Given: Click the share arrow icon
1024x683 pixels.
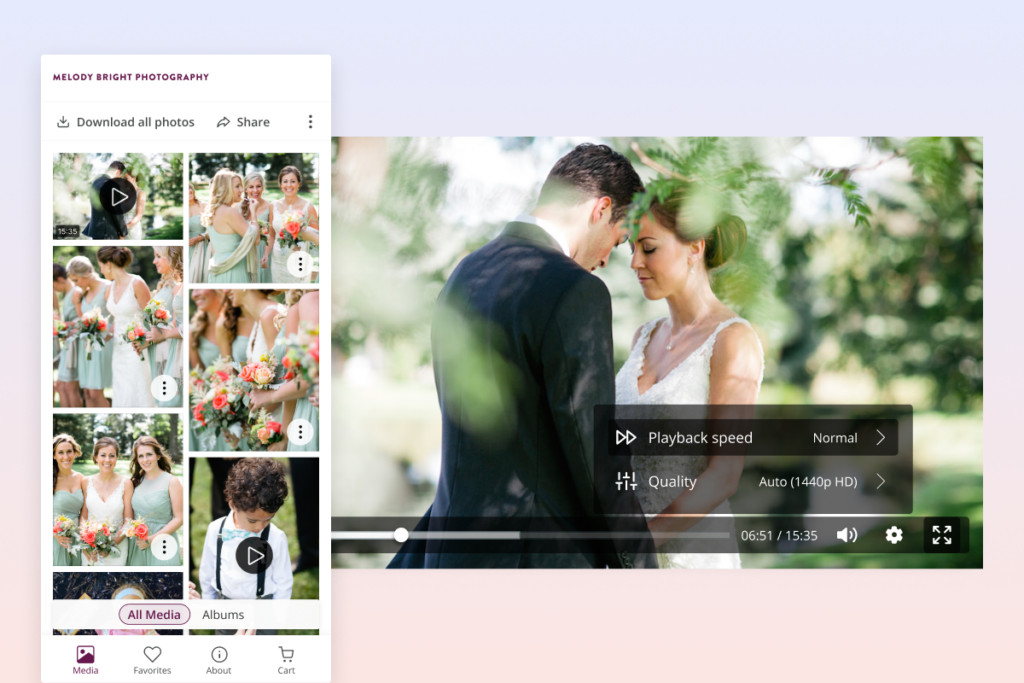Looking at the screenshot, I should pos(224,121).
